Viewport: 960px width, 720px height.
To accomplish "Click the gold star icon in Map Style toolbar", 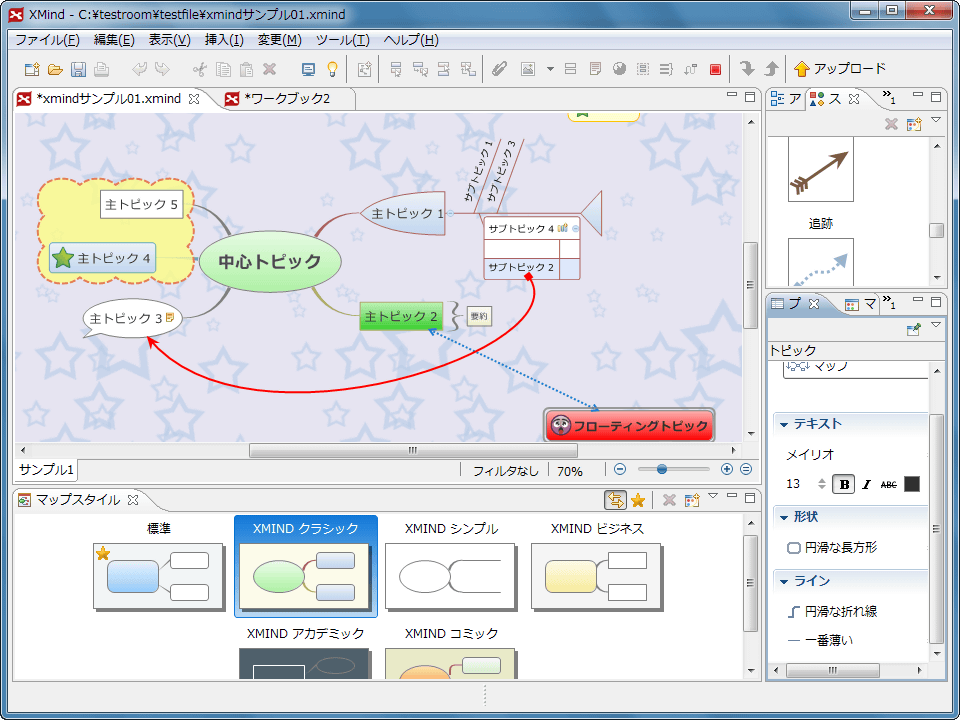I will (x=638, y=500).
